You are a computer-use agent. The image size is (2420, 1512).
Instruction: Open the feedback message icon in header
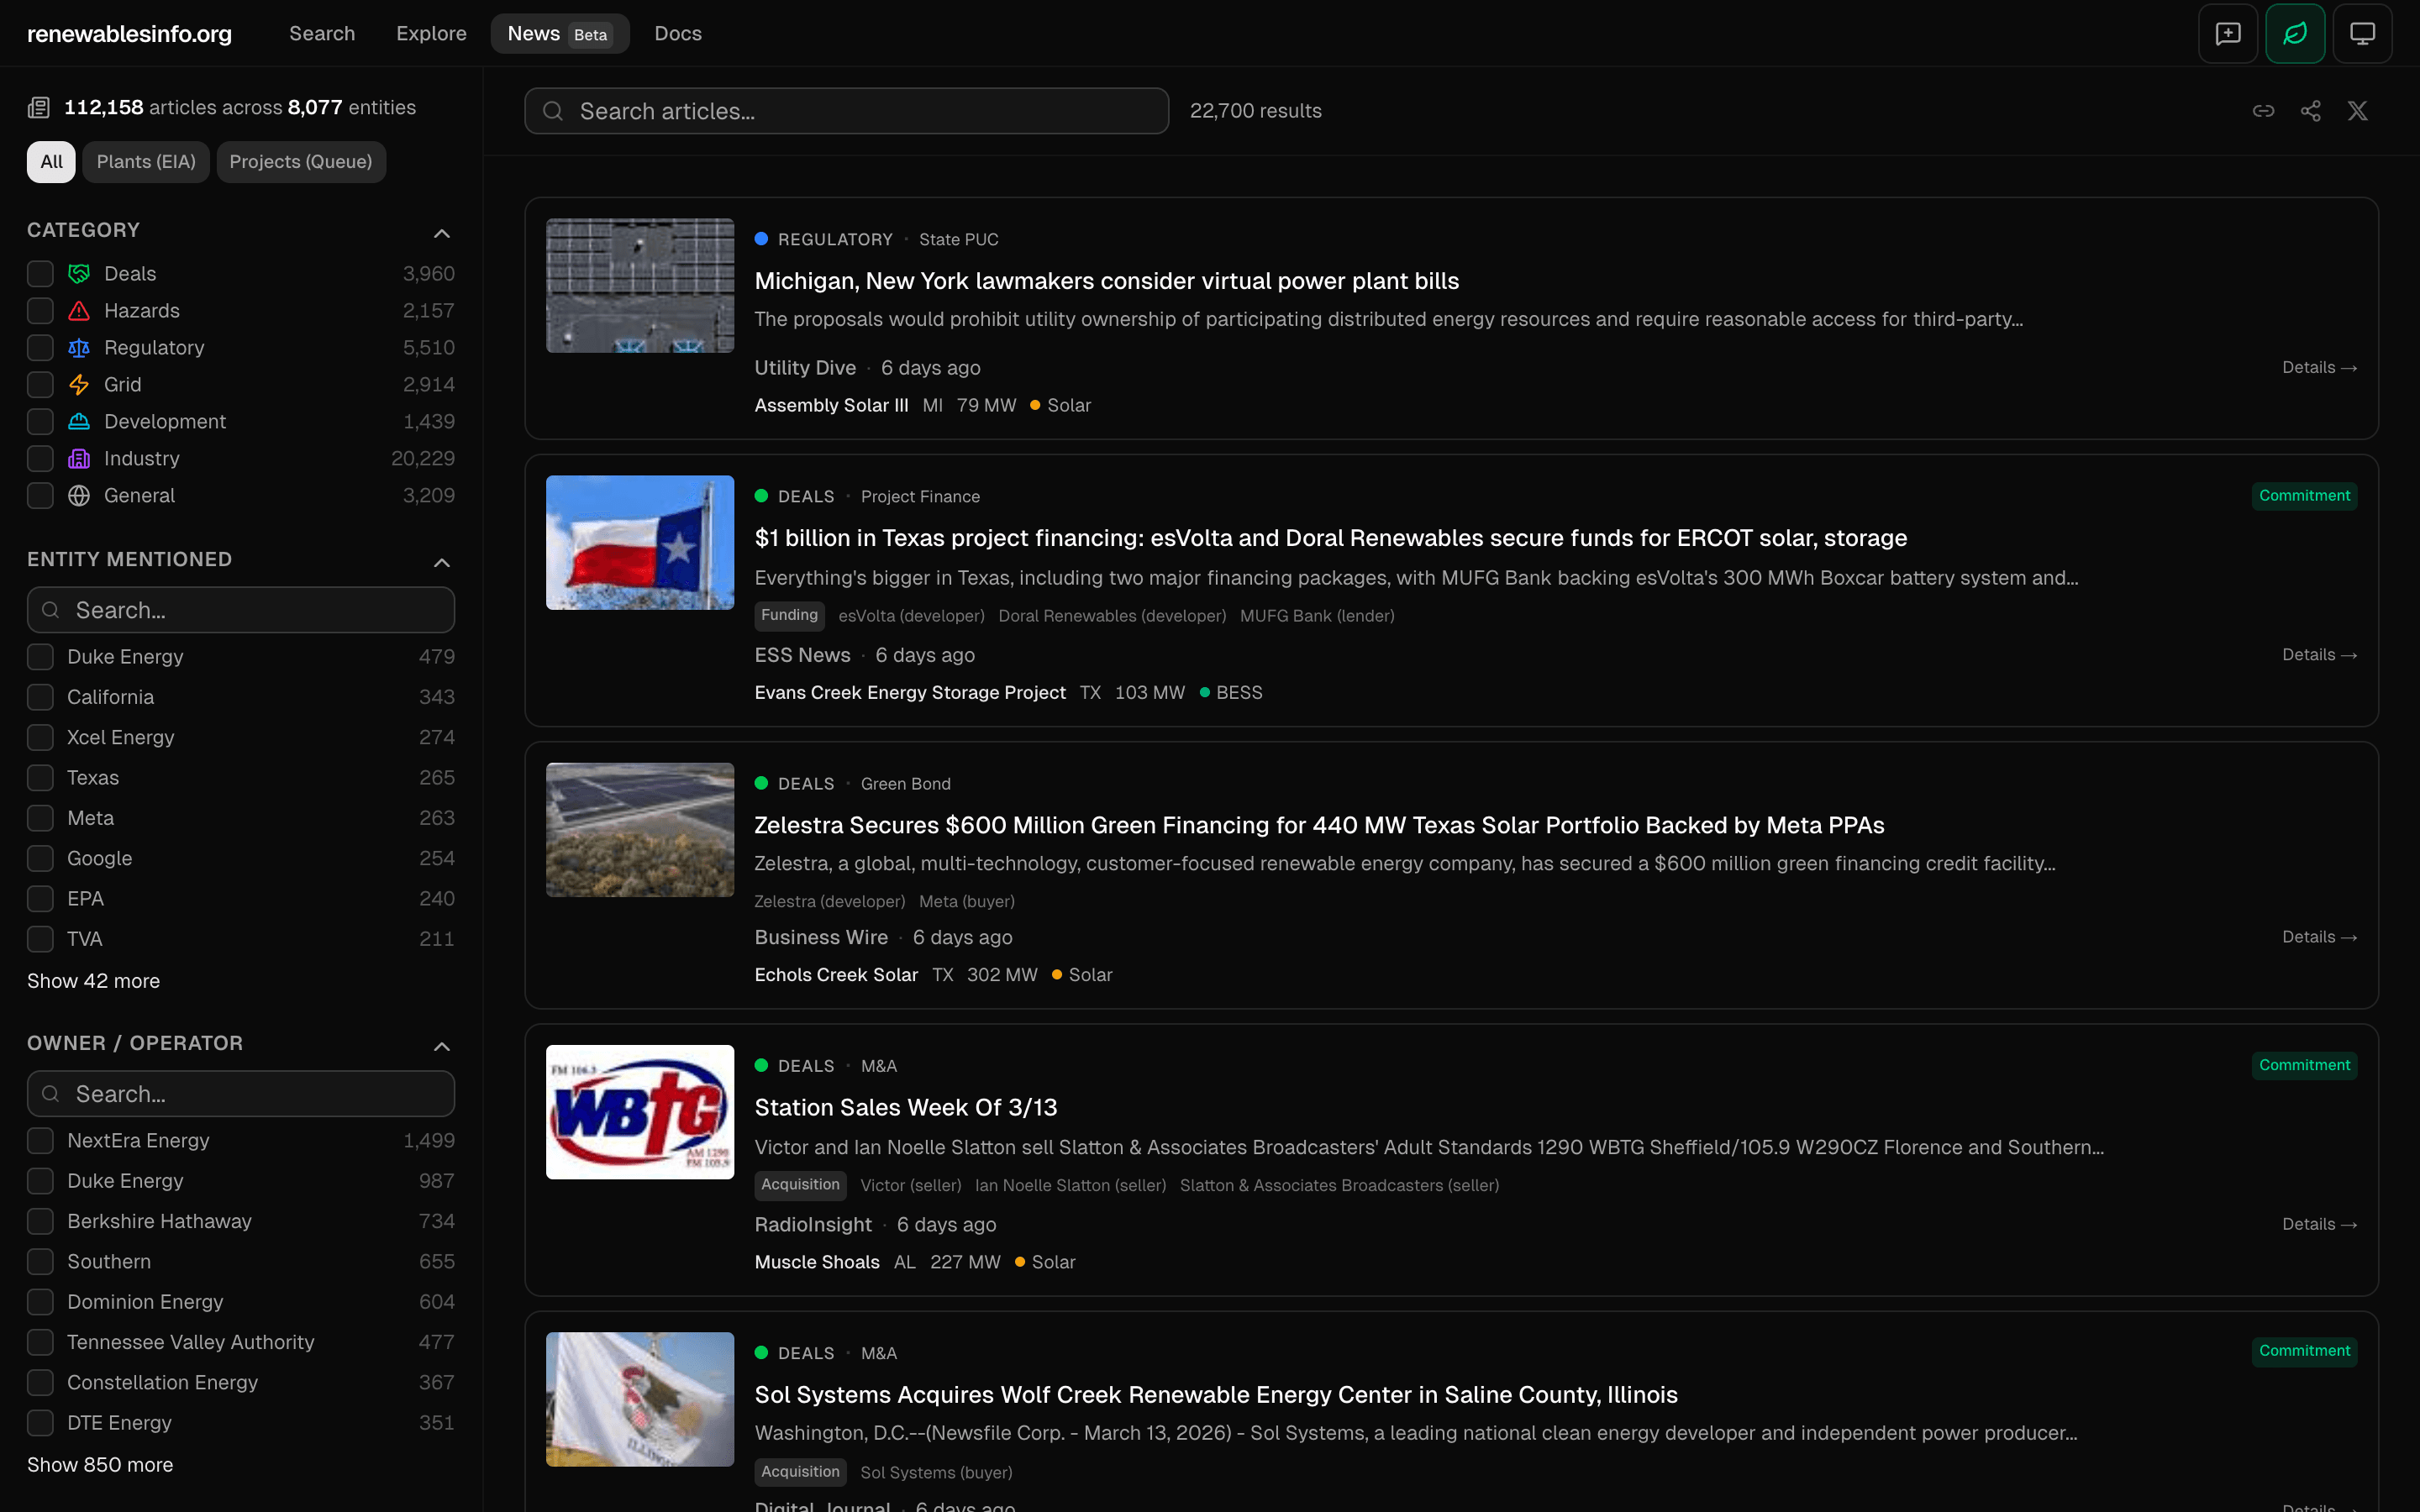[x=2228, y=33]
